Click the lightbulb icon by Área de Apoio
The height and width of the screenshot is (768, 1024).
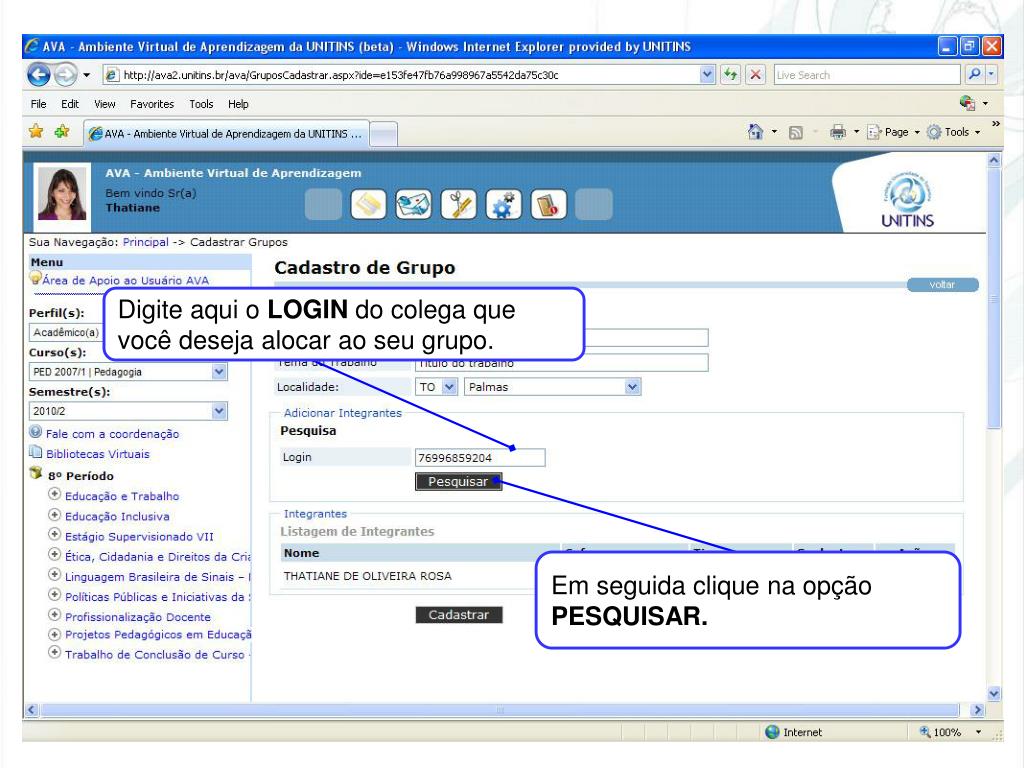coord(35,279)
